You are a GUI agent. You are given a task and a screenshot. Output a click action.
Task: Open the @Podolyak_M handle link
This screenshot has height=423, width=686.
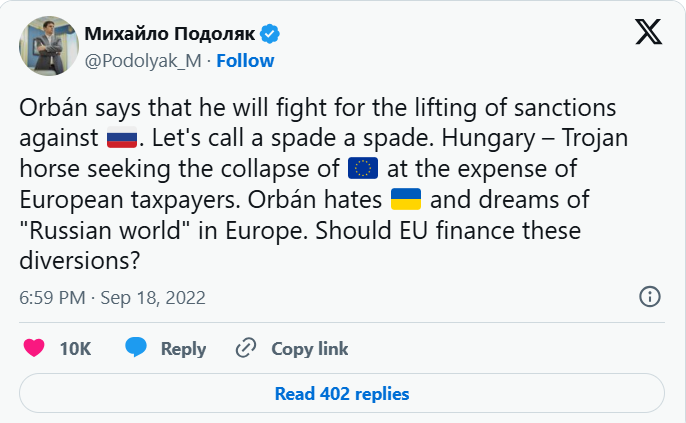143,61
